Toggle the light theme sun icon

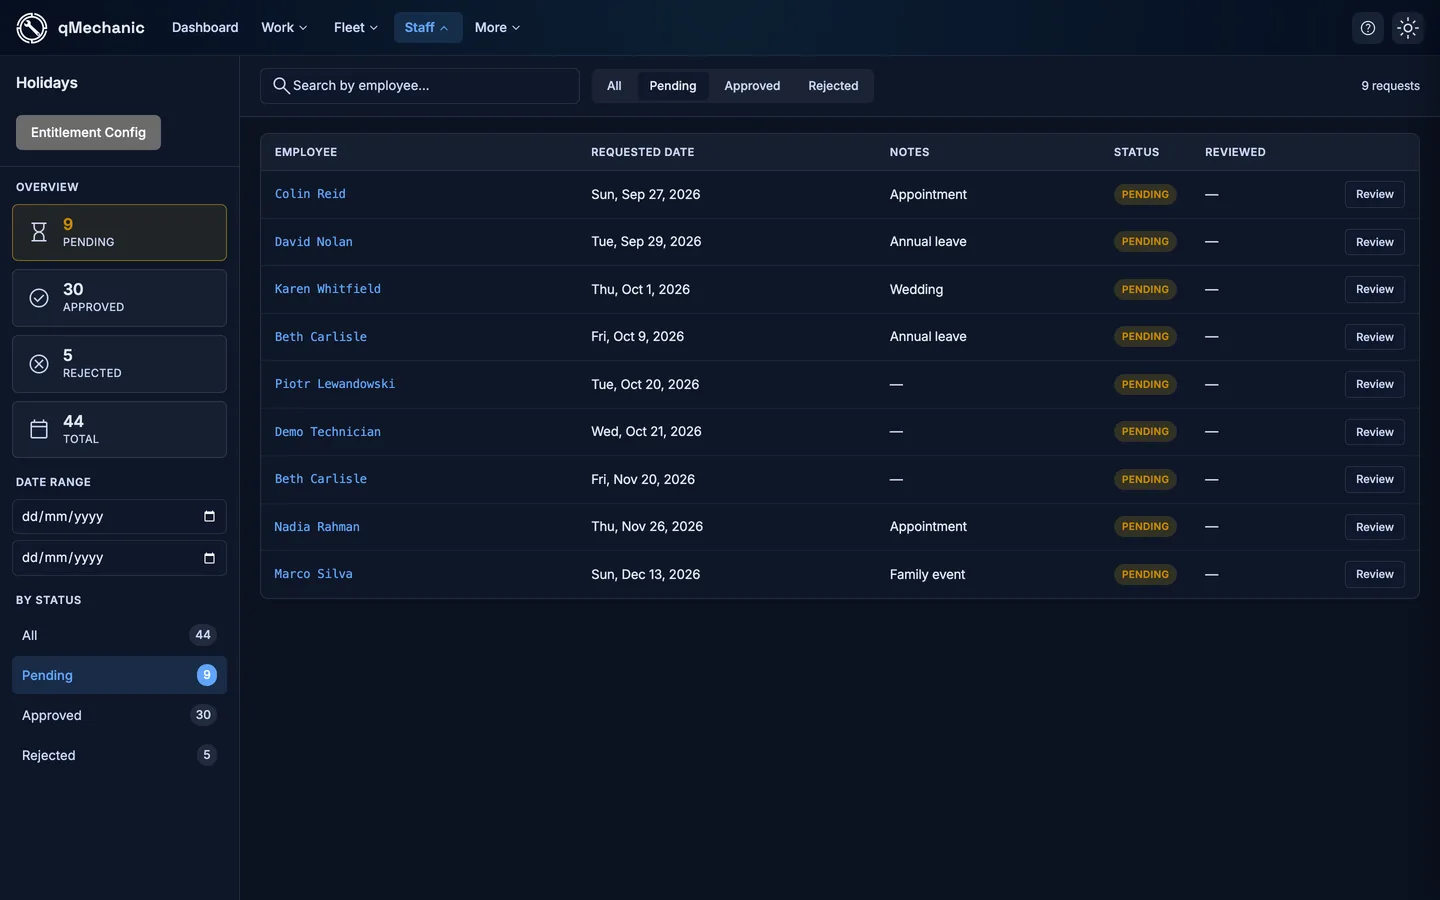pyautogui.click(x=1408, y=28)
